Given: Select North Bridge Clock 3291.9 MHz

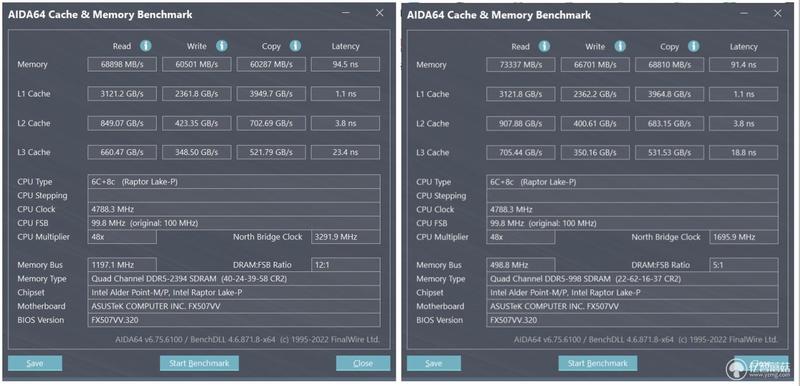Looking at the screenshot, I should (x=345, y=237).
